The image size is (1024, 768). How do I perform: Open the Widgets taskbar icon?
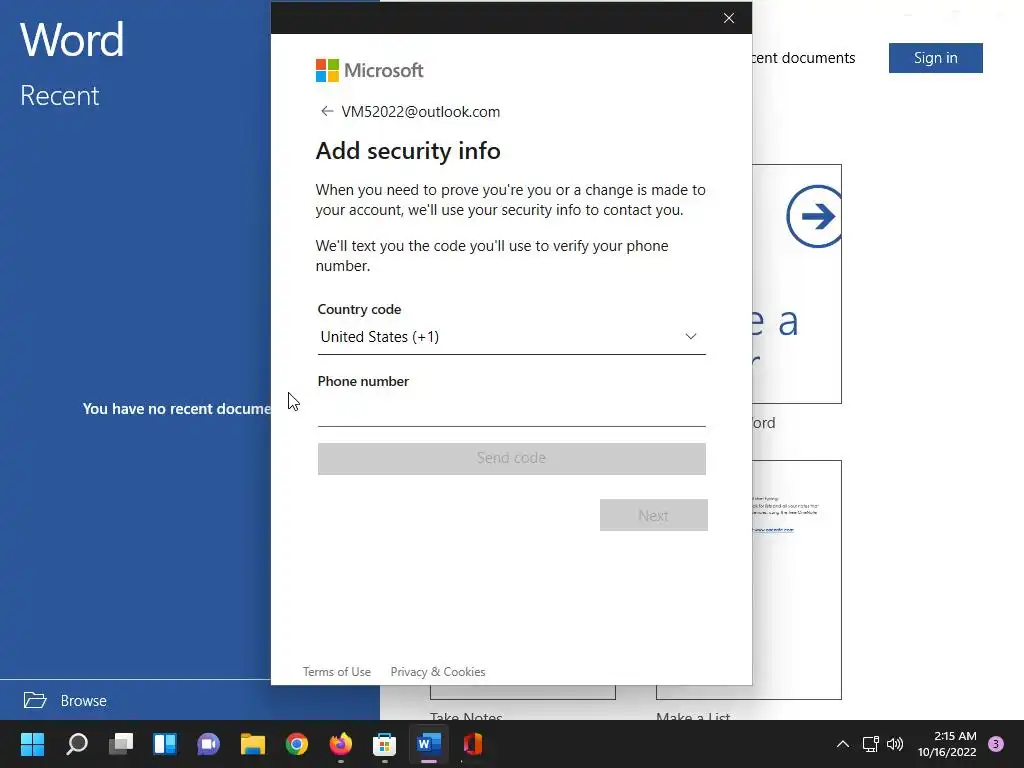(165, 744)
